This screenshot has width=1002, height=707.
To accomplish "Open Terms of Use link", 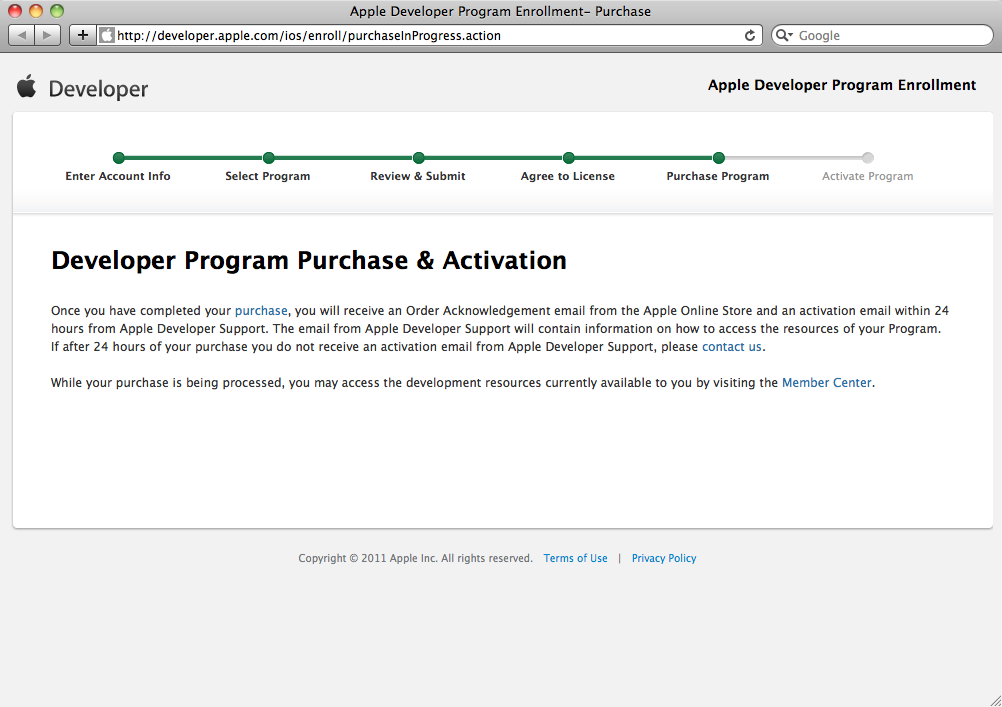I will [x=575, y=558].
